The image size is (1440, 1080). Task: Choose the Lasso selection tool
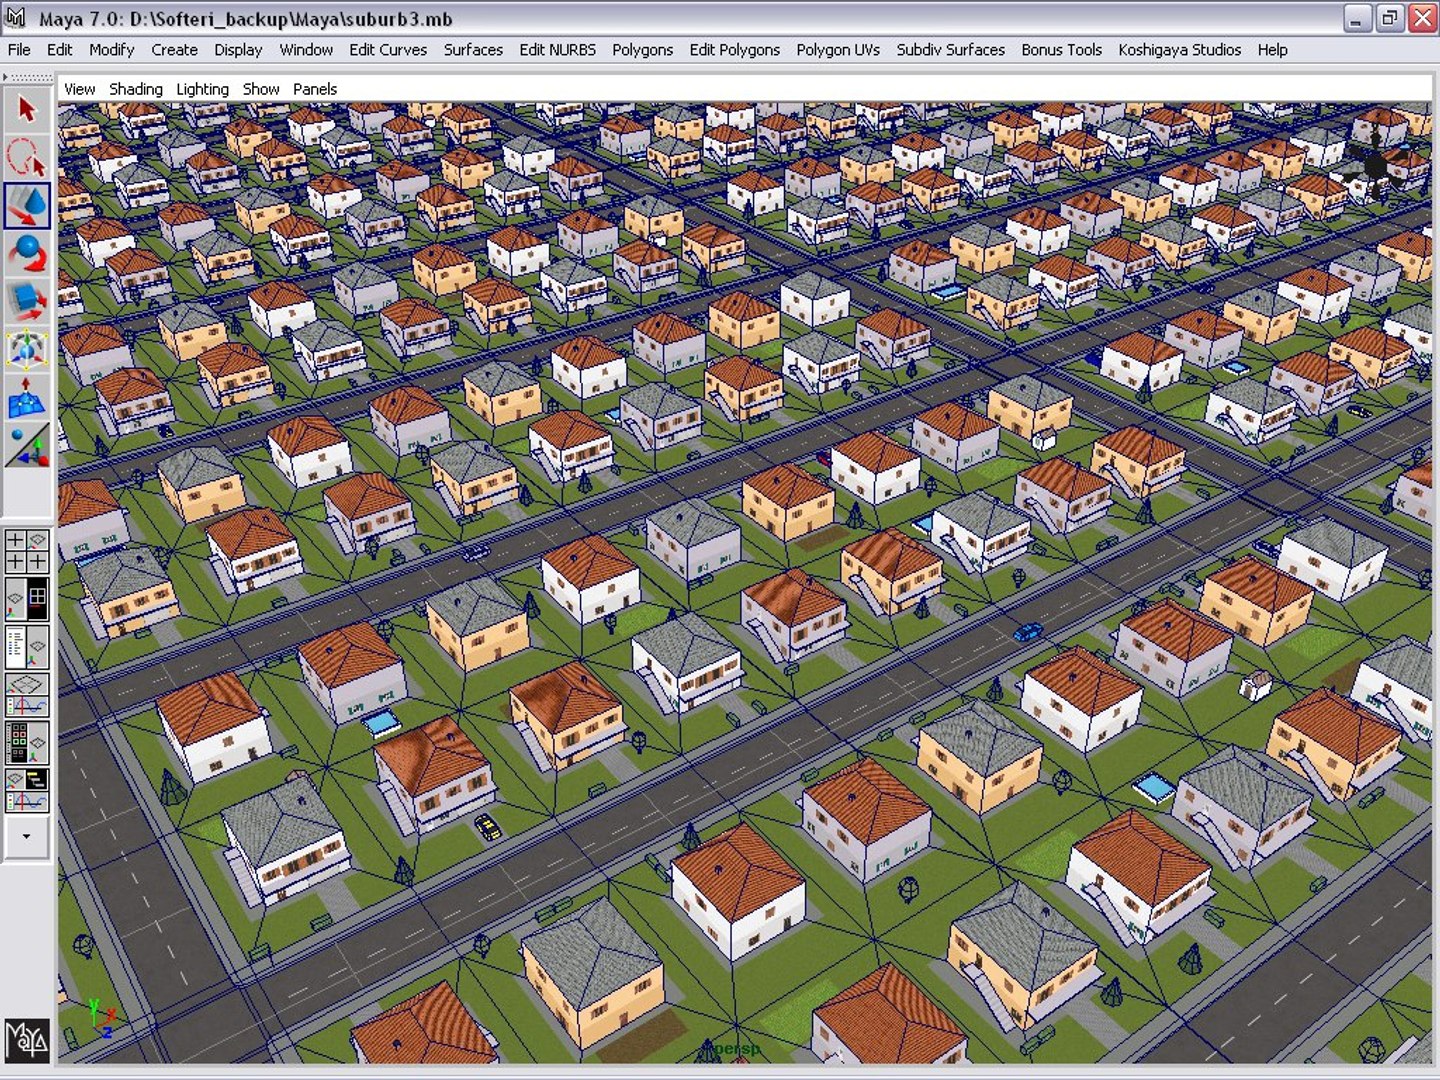pyautogui.click(x=27, y=158)
